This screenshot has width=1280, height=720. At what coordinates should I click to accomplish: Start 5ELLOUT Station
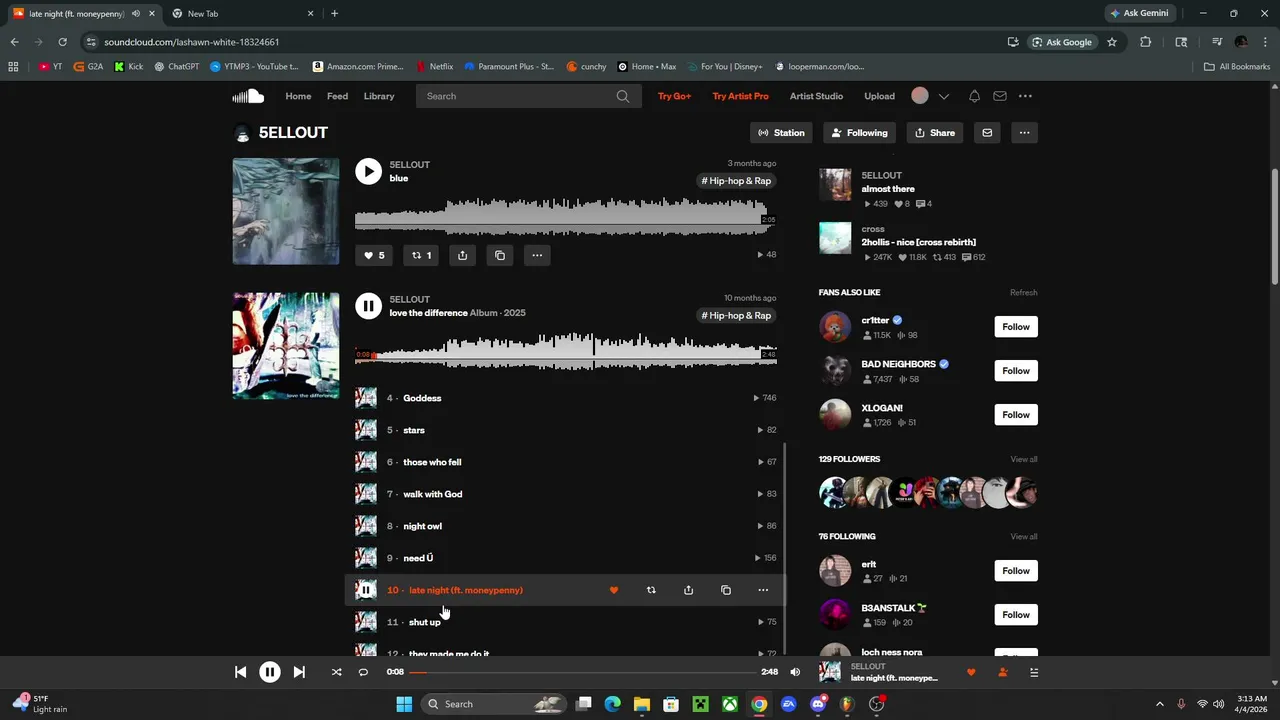(781, 133)
